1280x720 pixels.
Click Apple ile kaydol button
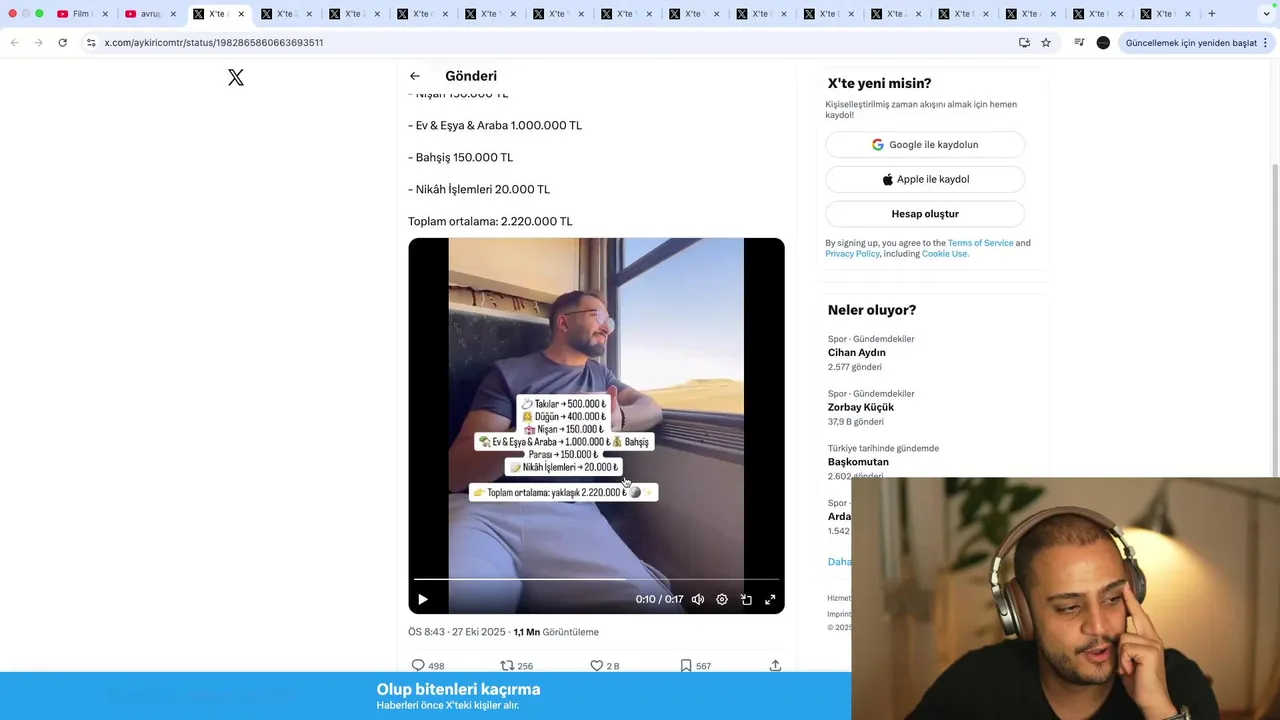tap(925, 179)
